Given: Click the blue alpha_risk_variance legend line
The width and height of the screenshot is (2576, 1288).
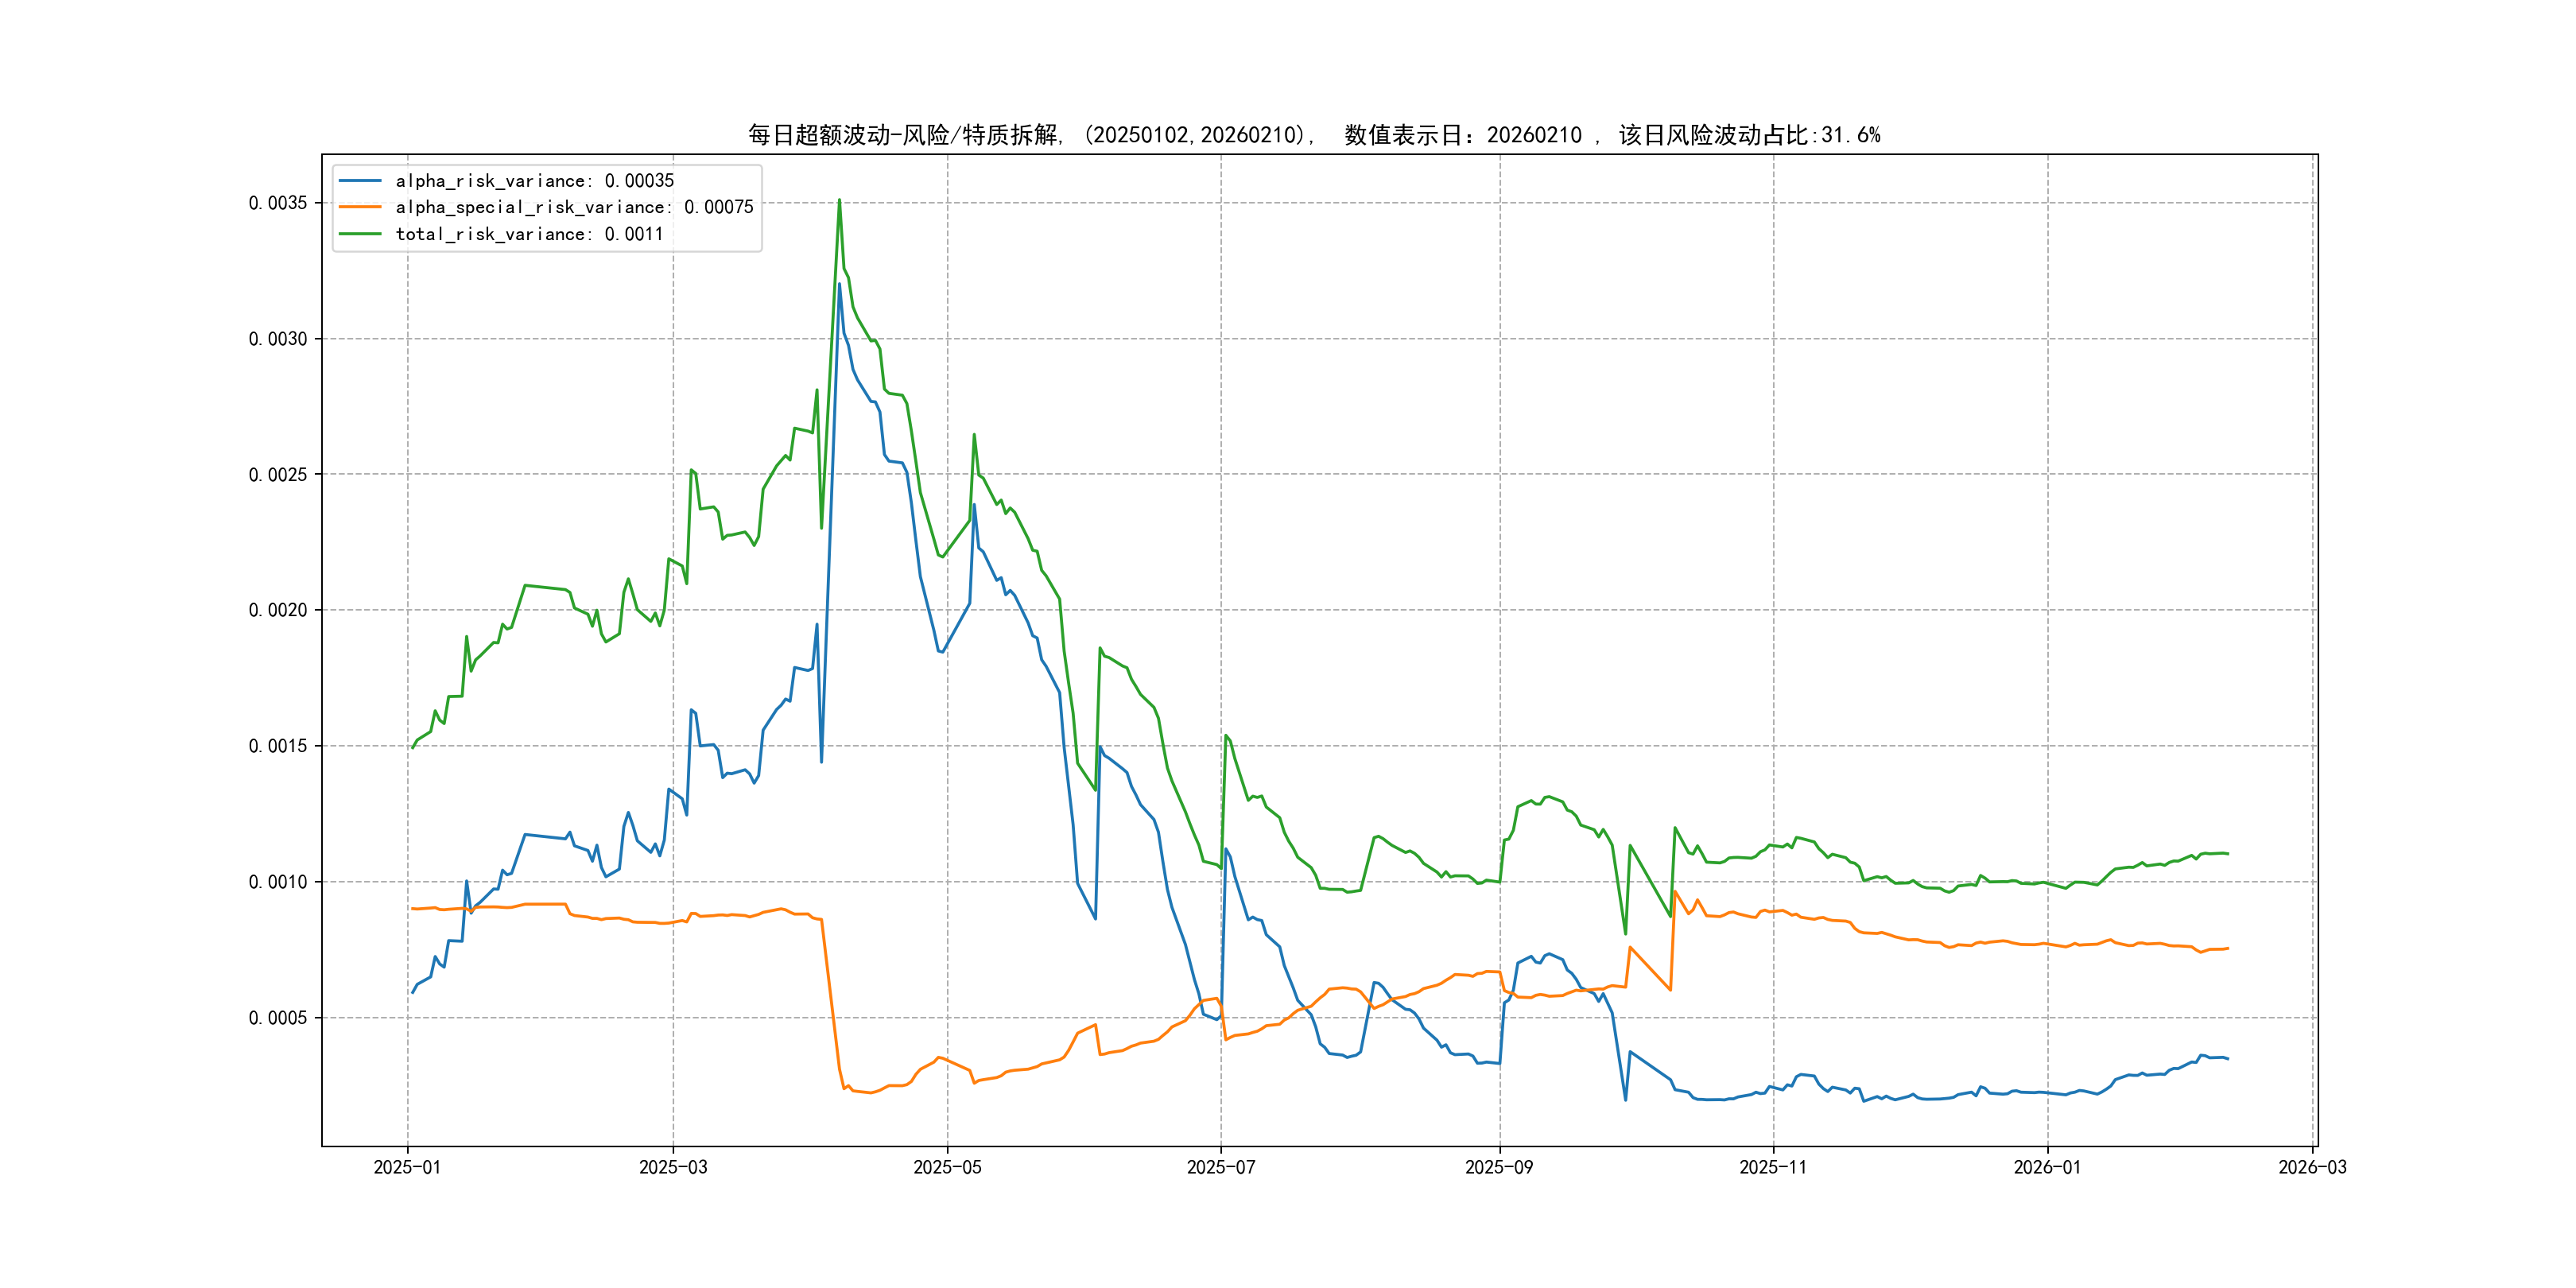Looking at the screenshot, I should tap(360, 181).
